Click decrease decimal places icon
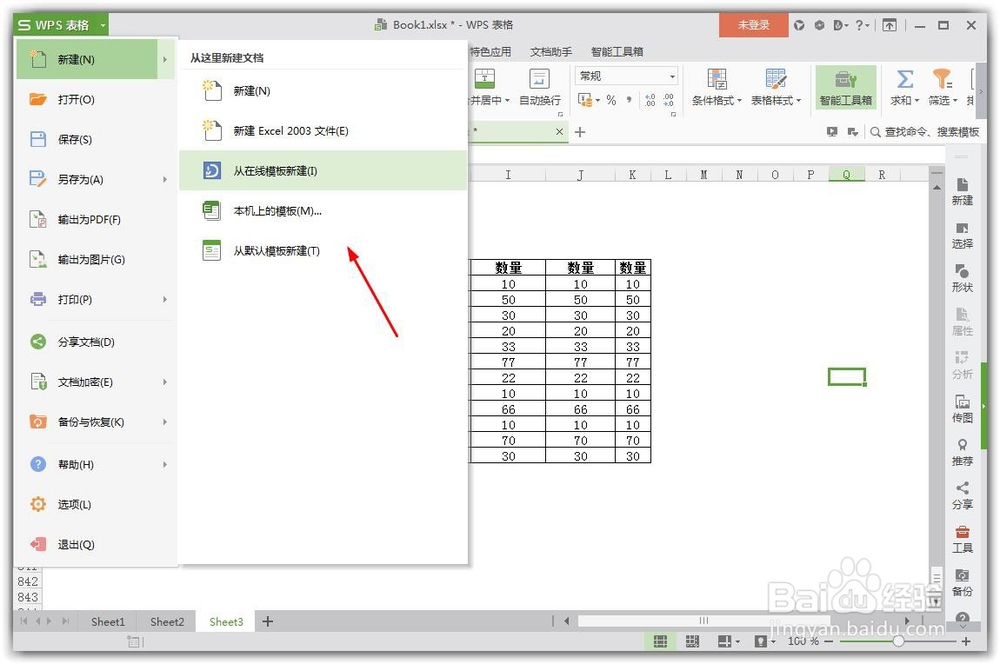1000x664 pixels. pyautogui.click(x=668, y=100)
